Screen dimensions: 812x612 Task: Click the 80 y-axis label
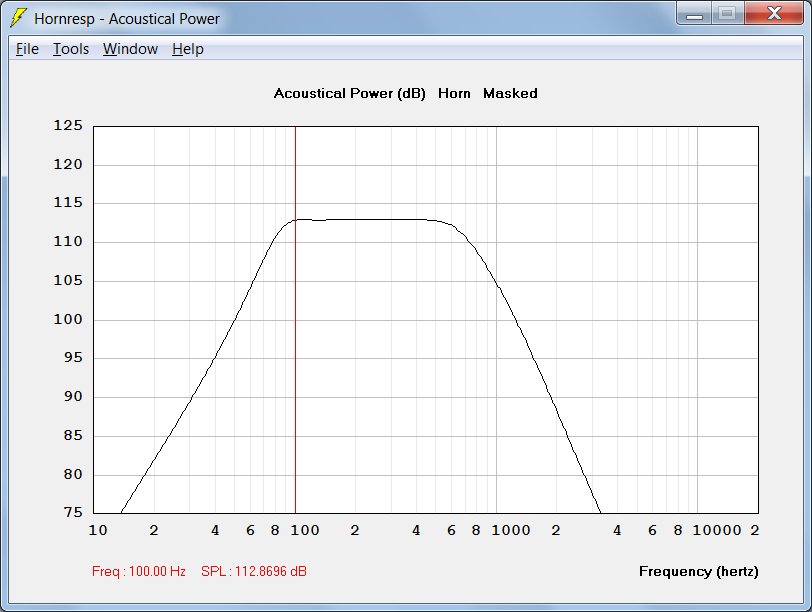click(x=73, y=474)
